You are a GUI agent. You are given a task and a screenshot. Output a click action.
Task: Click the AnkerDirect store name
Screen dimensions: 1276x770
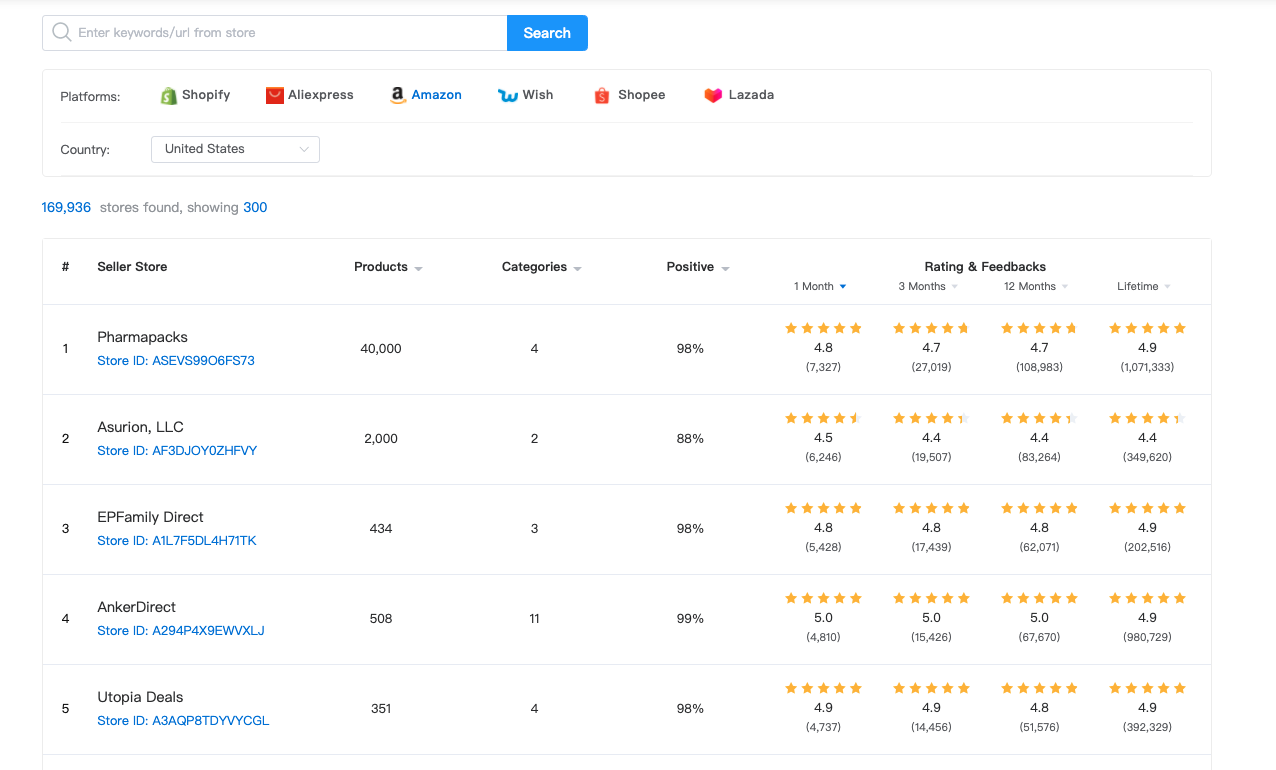coord(136,607)
